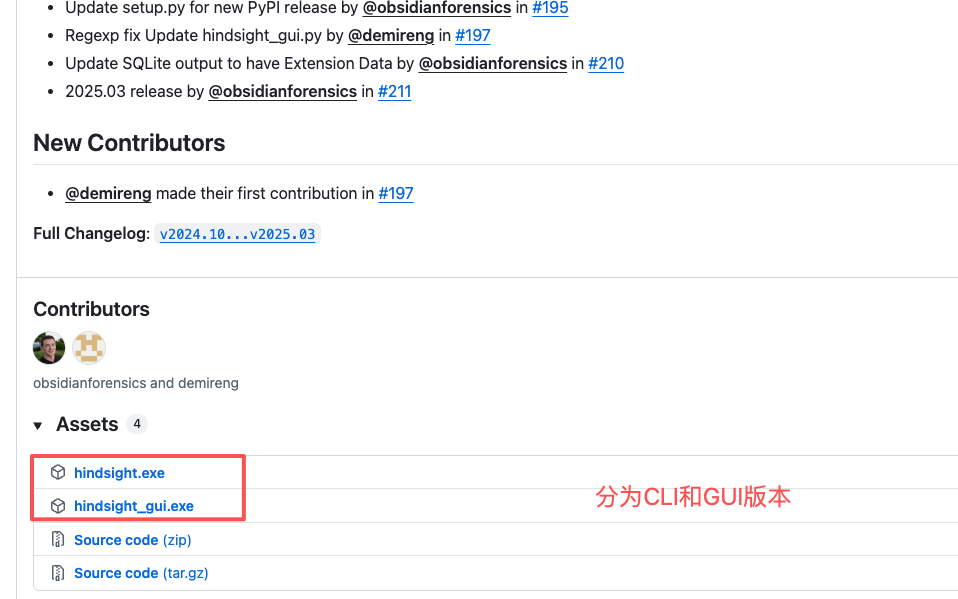This screenshot has height=599, width=958.
Task: Open demireng contributor avatar
Action: point(89,348)
